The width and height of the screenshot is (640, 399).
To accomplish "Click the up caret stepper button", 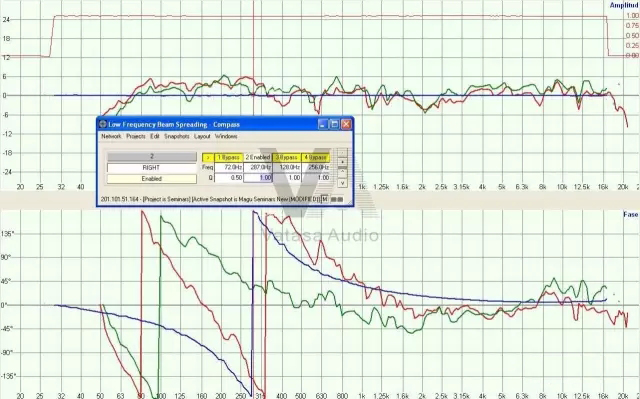I will click(x=343, y=172).
